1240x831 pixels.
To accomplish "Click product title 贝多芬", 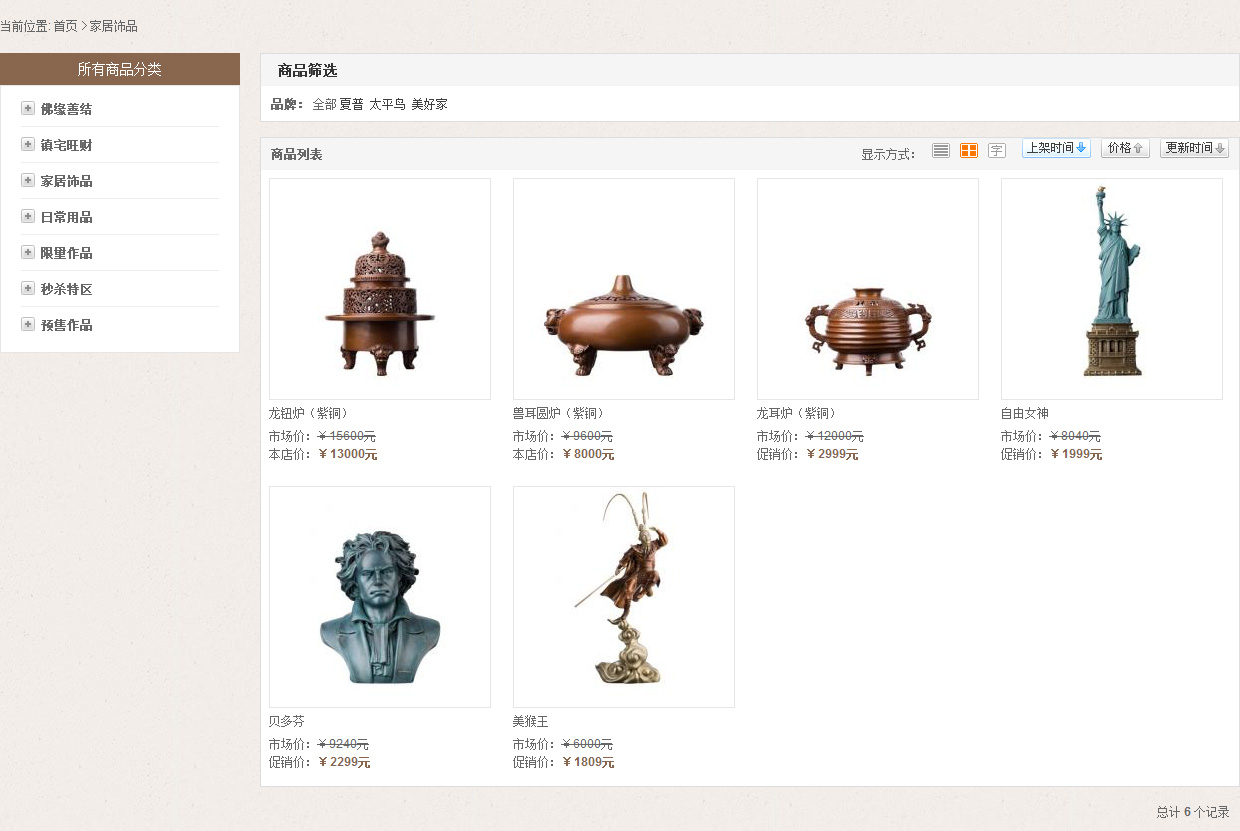I will (286, 721).
